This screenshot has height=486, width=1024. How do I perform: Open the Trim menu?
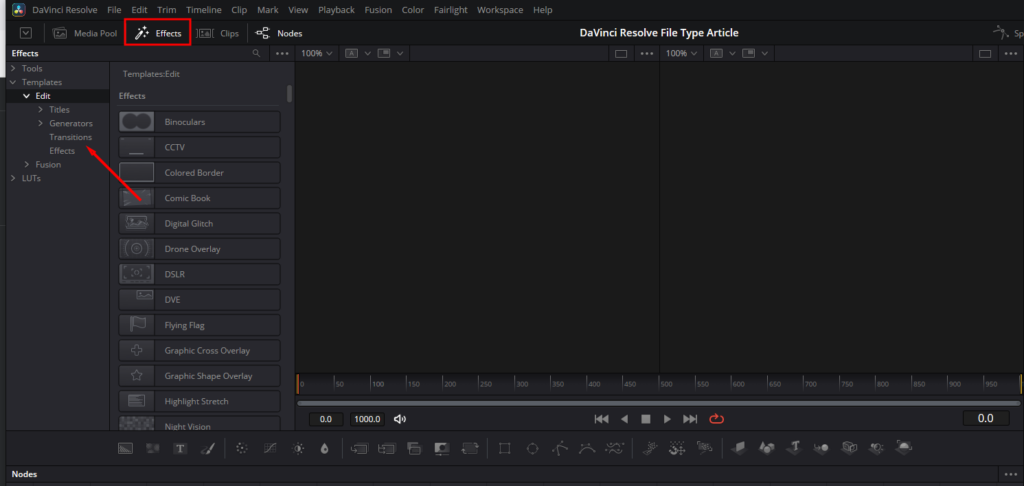coord(167,10)
